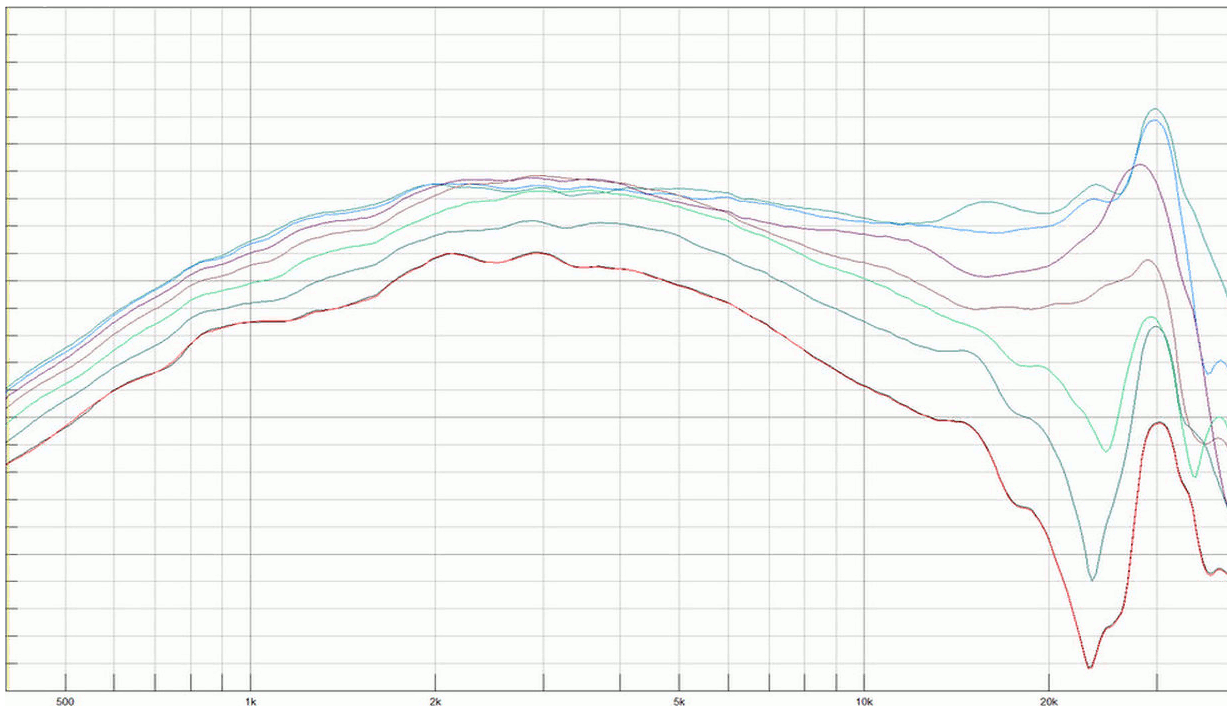This screenshot has height=713, width=1227.
Task: Click the 1k frequency axis label
Action: coord(250,702)
